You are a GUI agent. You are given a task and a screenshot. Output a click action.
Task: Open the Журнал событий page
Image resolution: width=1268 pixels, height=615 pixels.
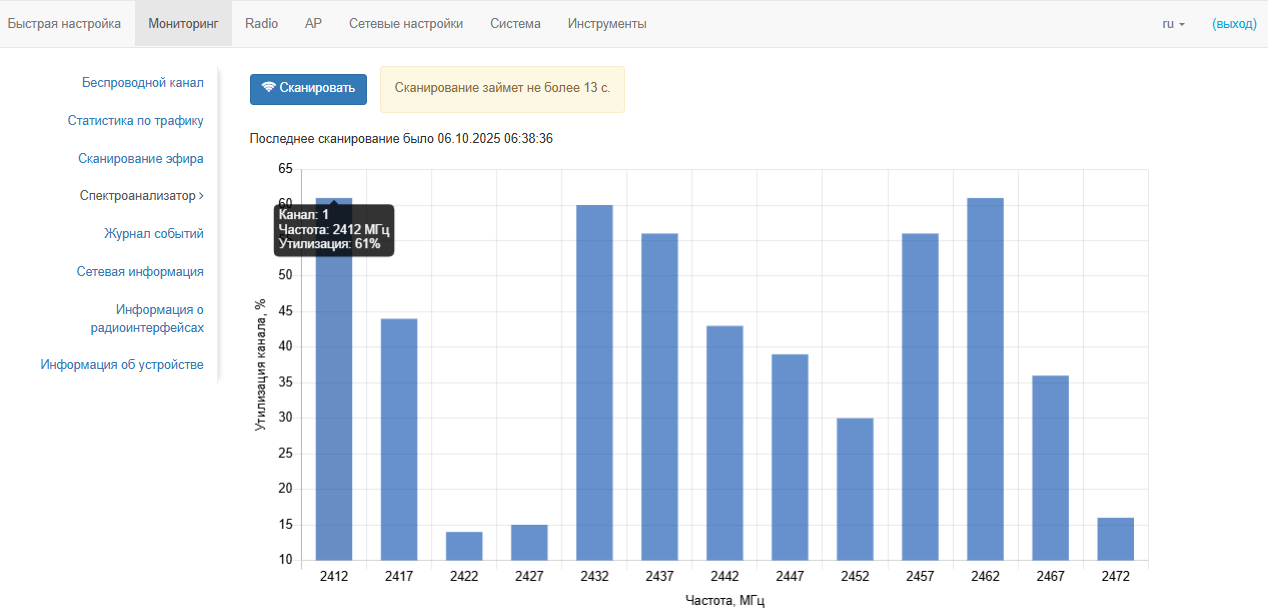coord(153,234)
